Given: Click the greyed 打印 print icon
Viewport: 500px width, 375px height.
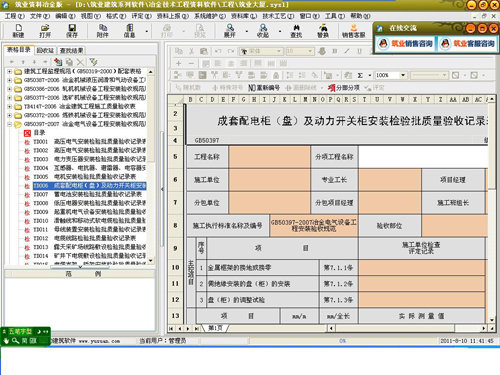Looking at the screenshot, I should [x=167, y=31].
